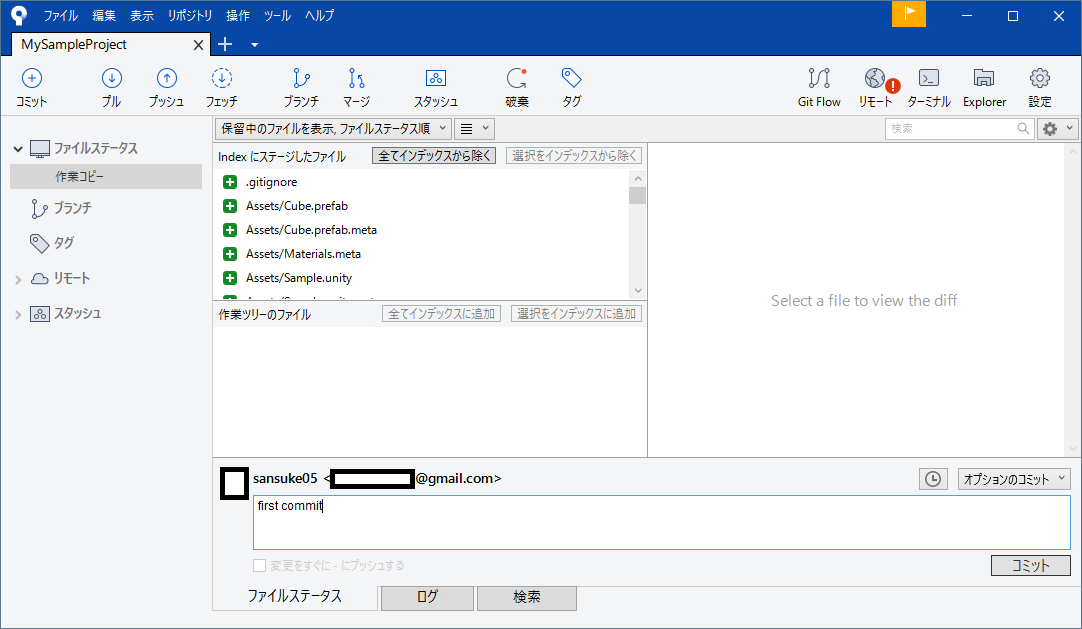Open the オプションのコミット dropdown

[x=1013, y=479]
